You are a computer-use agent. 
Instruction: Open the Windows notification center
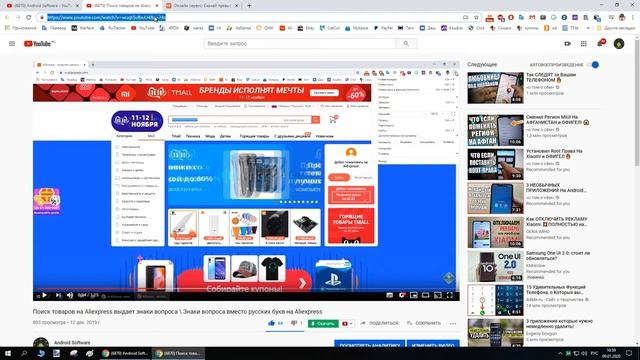click(629, 353)
